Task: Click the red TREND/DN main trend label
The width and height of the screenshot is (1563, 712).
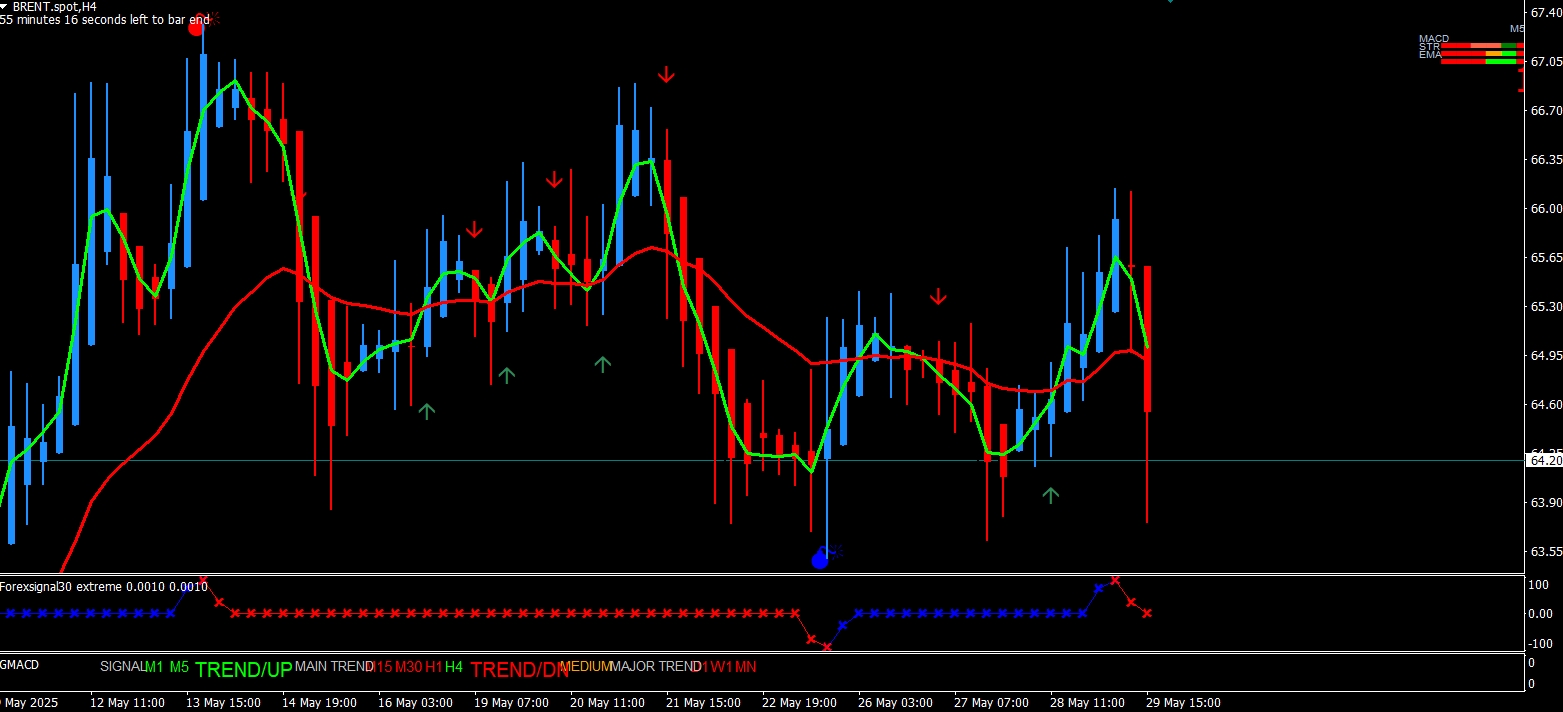Action: point(519,670)
